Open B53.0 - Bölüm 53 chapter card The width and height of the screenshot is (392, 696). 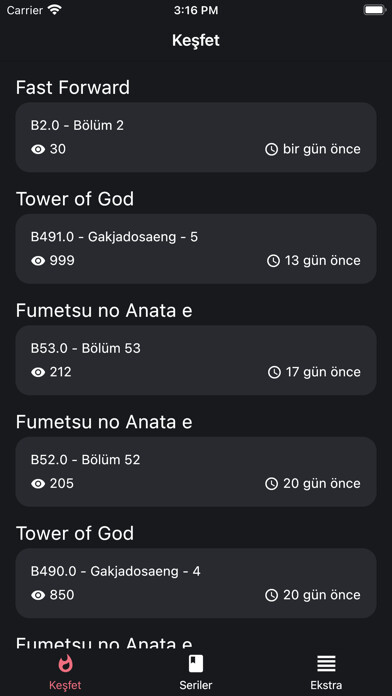pos(196,360)
